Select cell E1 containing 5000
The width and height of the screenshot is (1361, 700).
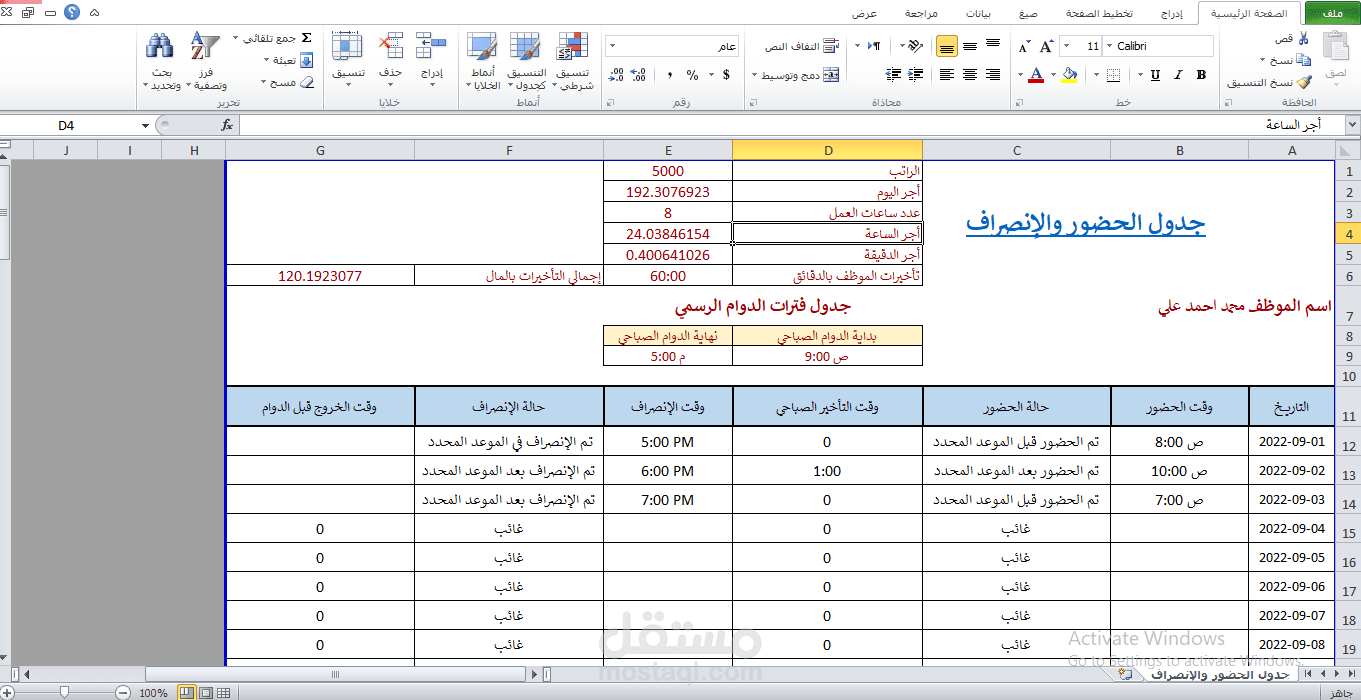(667, 170)
